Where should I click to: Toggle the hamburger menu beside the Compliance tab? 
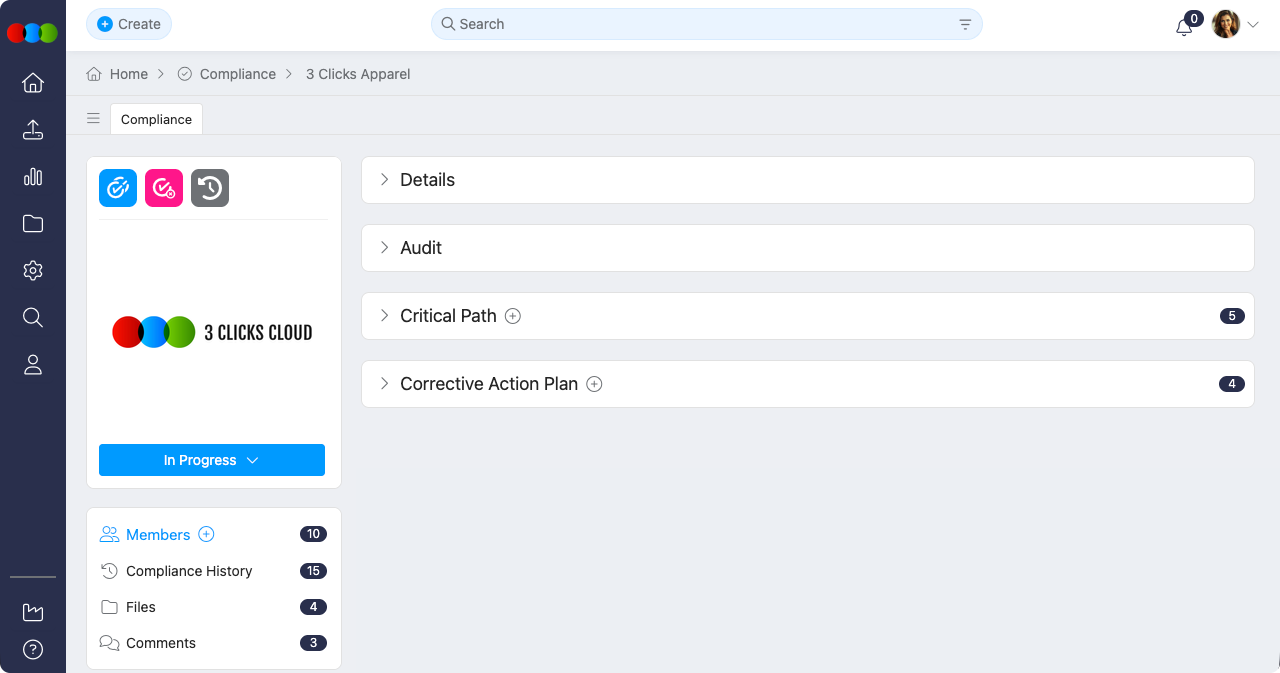point(93,118)
